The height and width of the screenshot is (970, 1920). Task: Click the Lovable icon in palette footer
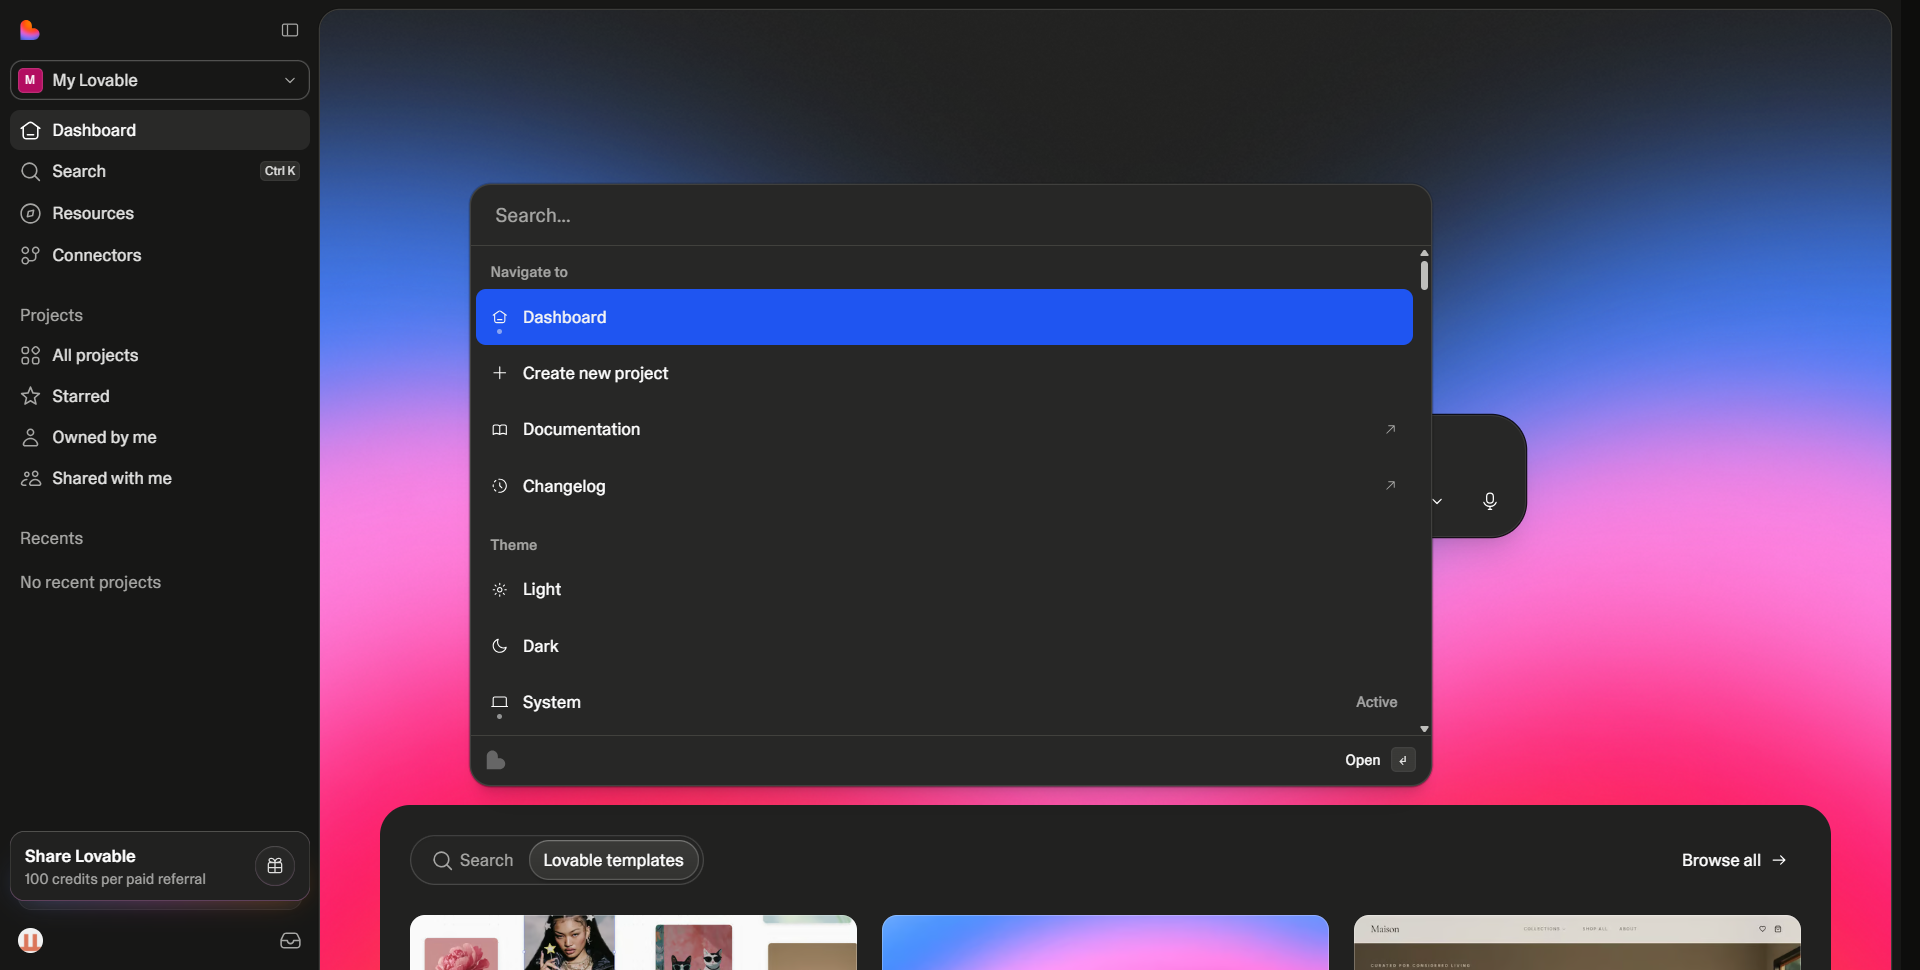click(495, 760)
